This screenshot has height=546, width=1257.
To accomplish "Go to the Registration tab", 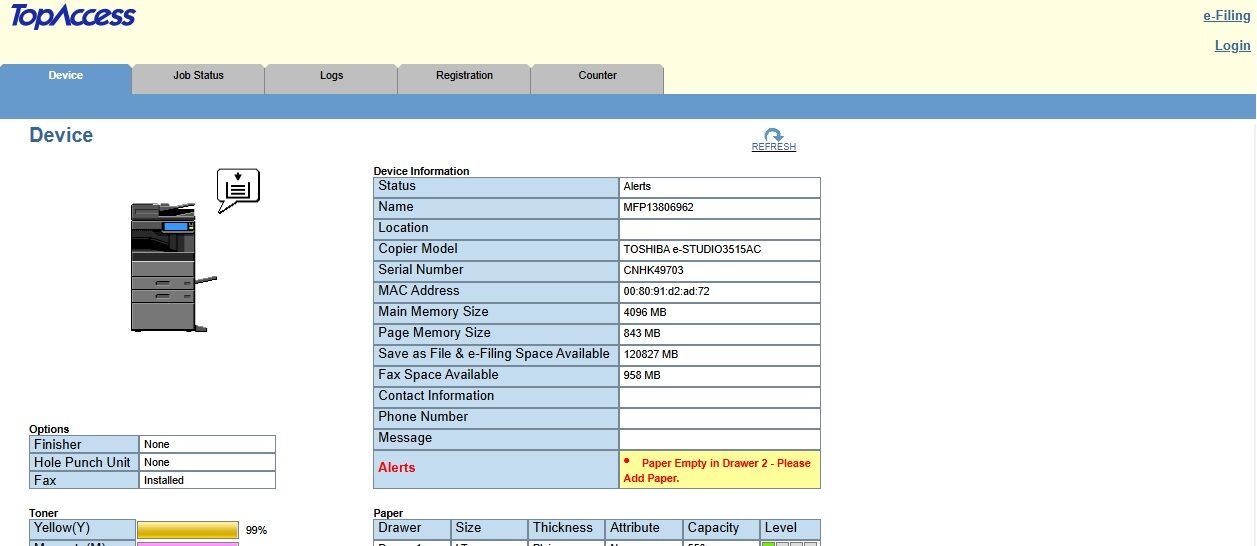I will pyautogui.click(x=464, y=76).
